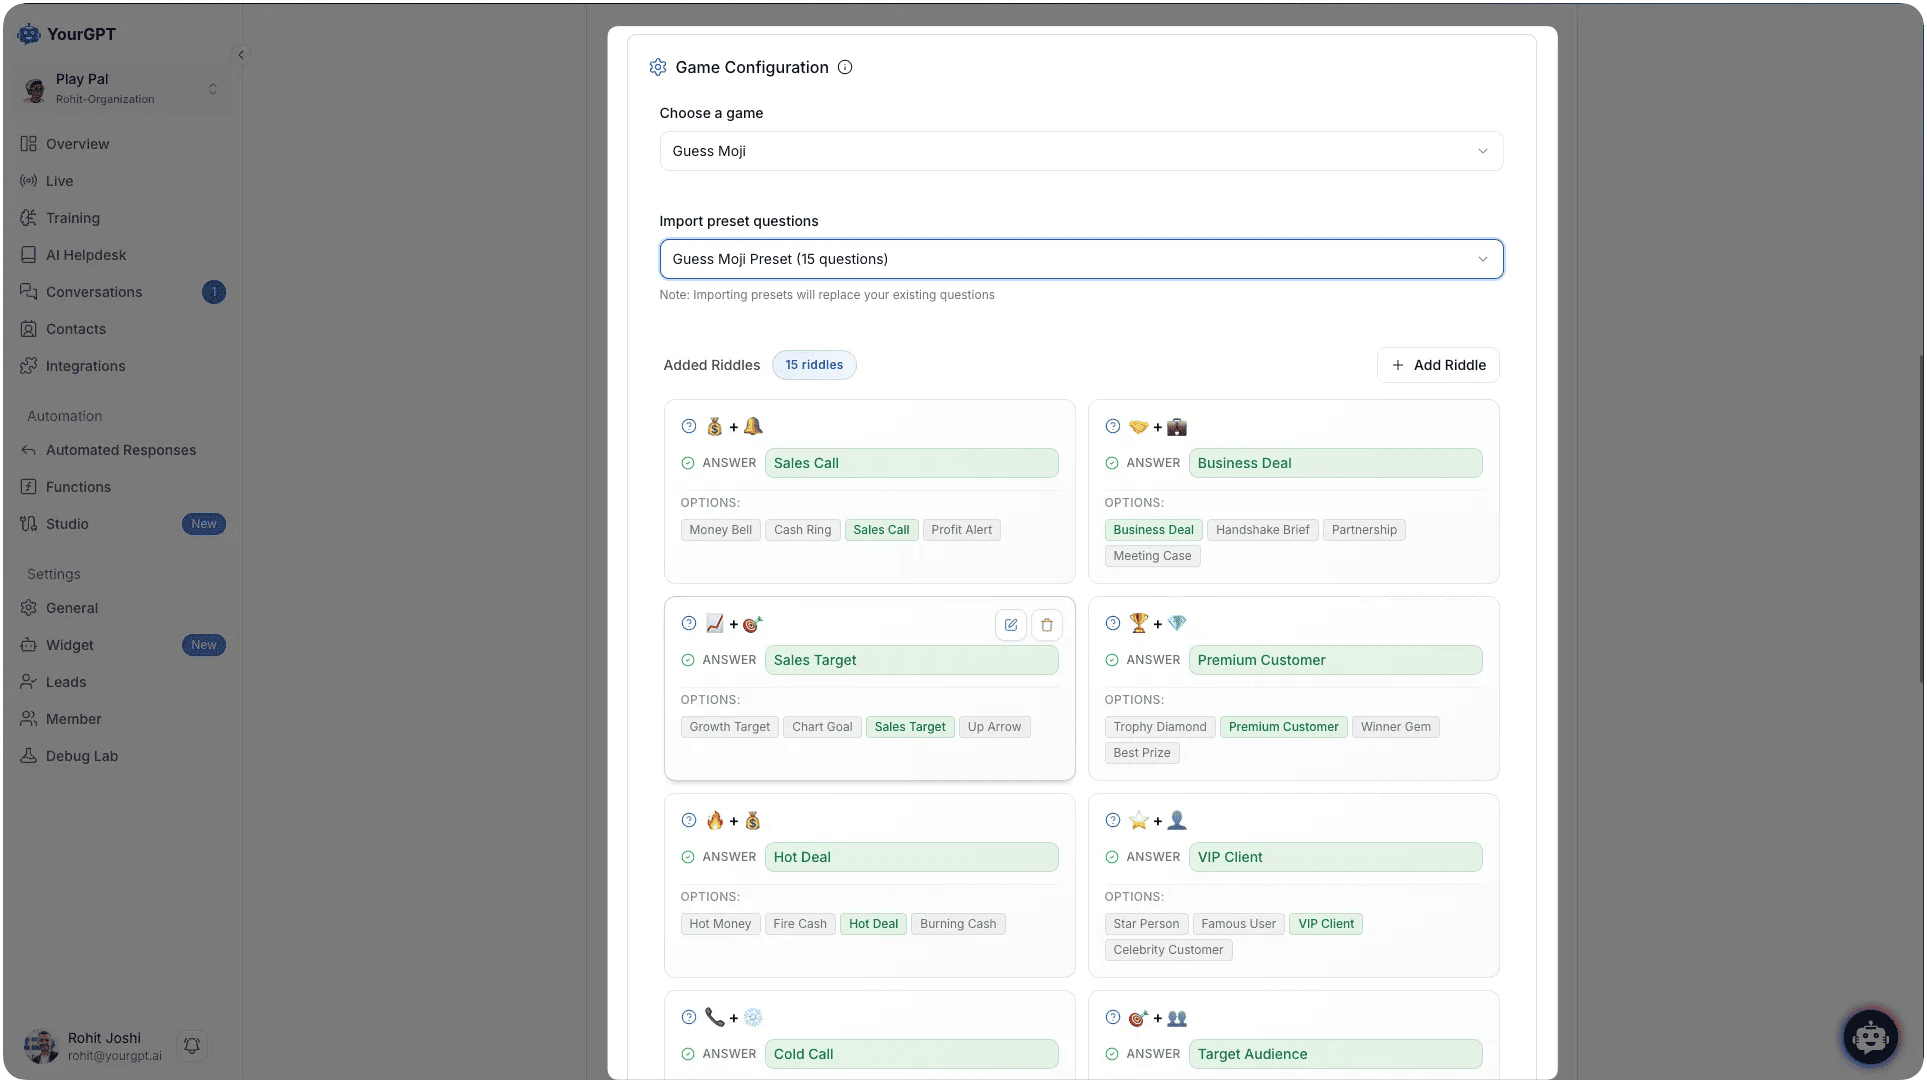Click the 15 riddles count badge
The height and width of the screenshot is (1083, 1927).
(813, 365)
